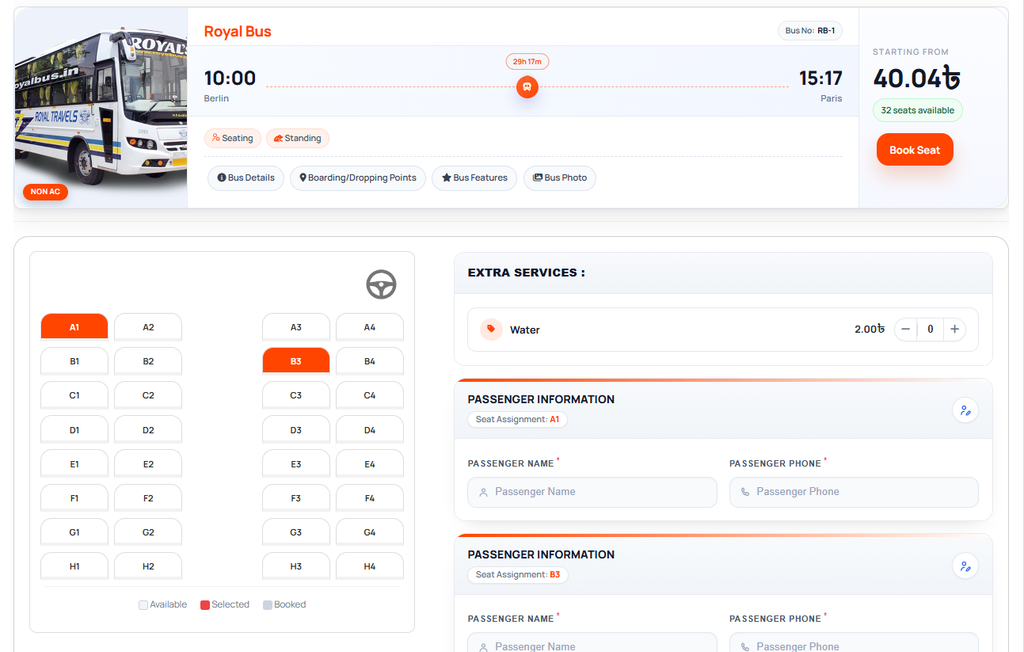
Task: Click the Book Seat button
Action: (x=914, y=150)
